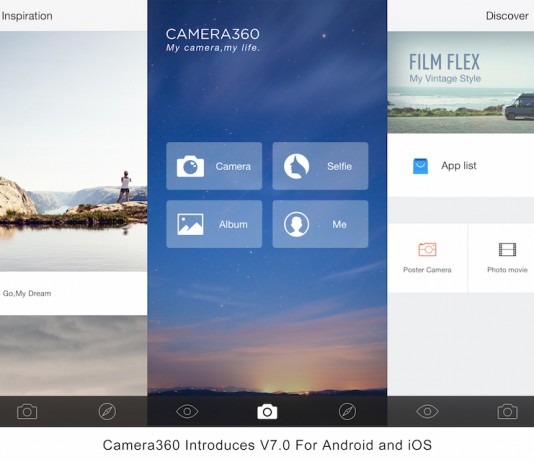
Task: Click the Discover header title
Action: (x=507, y=16)
